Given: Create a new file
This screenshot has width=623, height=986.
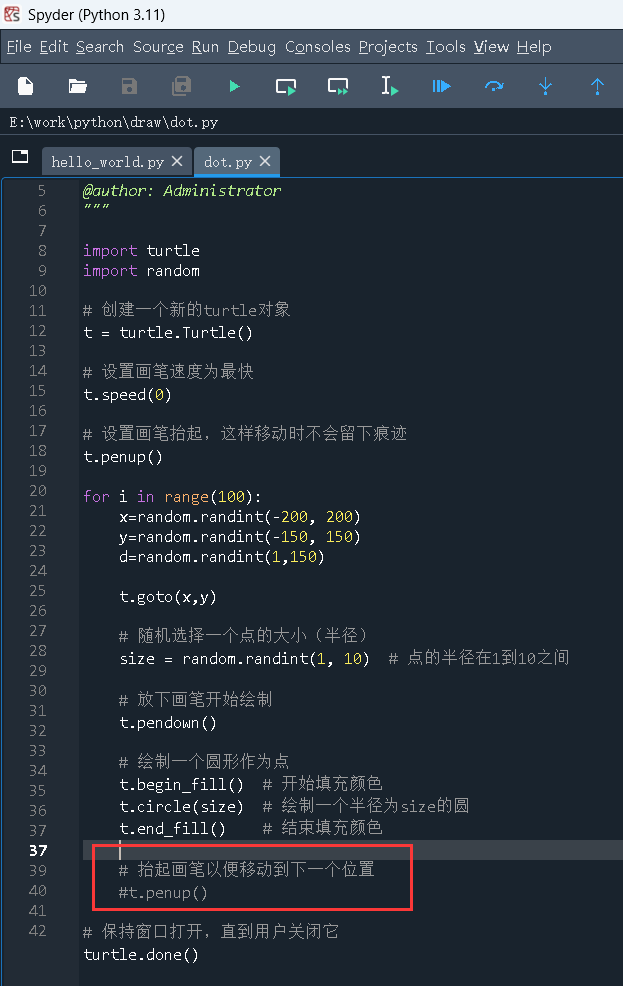Looking at the screenshot, I should (x=25, y=86).
